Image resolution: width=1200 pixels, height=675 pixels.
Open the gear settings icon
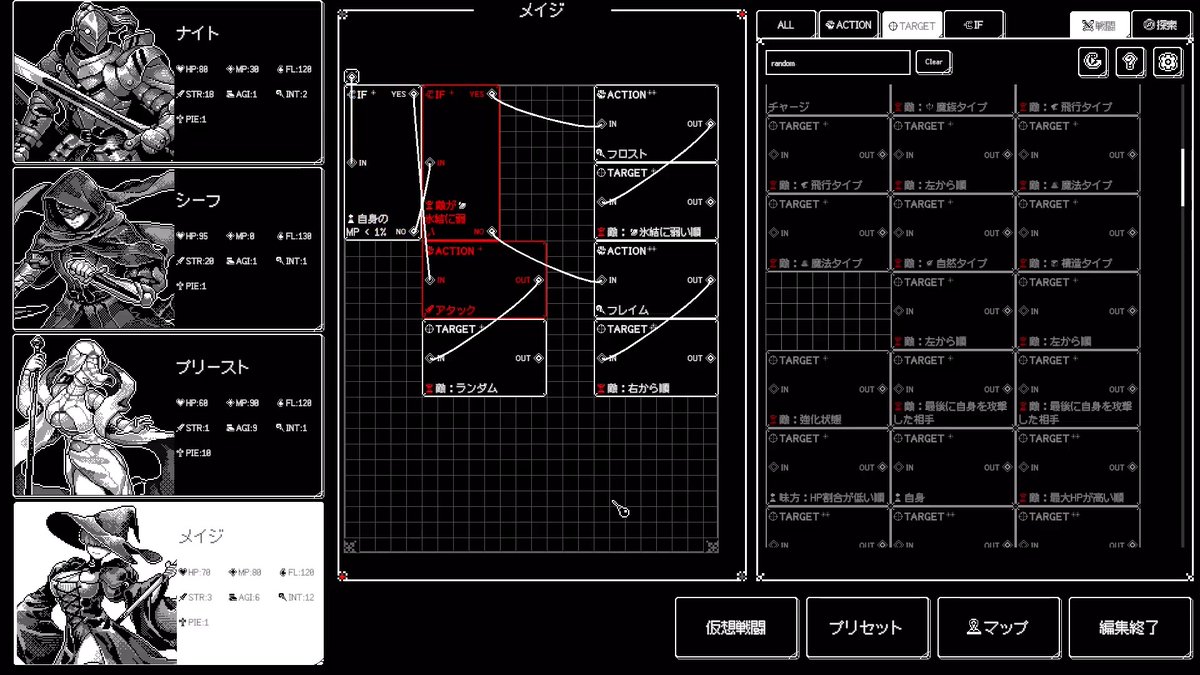tap(1167, 62)
